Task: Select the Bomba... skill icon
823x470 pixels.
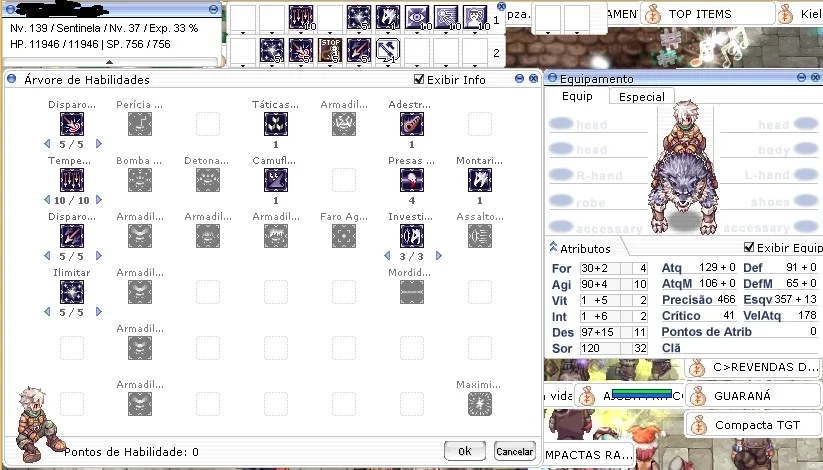Action: (140, 180)
